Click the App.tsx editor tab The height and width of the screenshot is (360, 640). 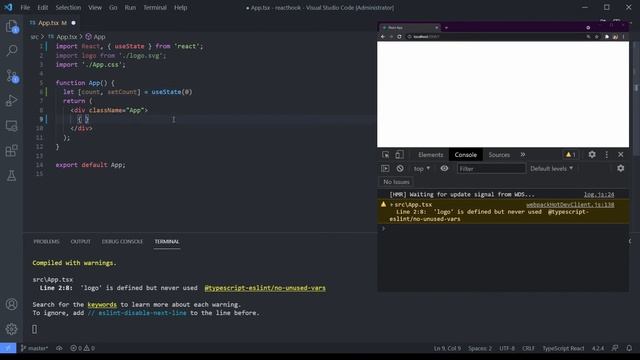pos(52,23)
